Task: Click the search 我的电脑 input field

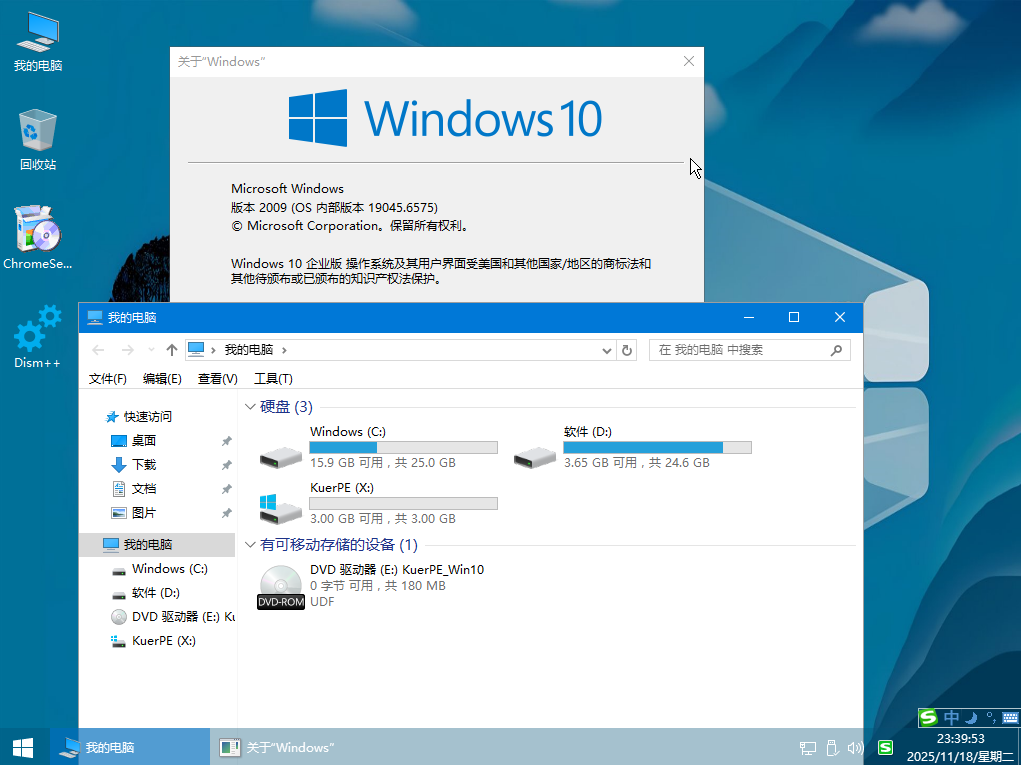Action: (x=740, y=350)
